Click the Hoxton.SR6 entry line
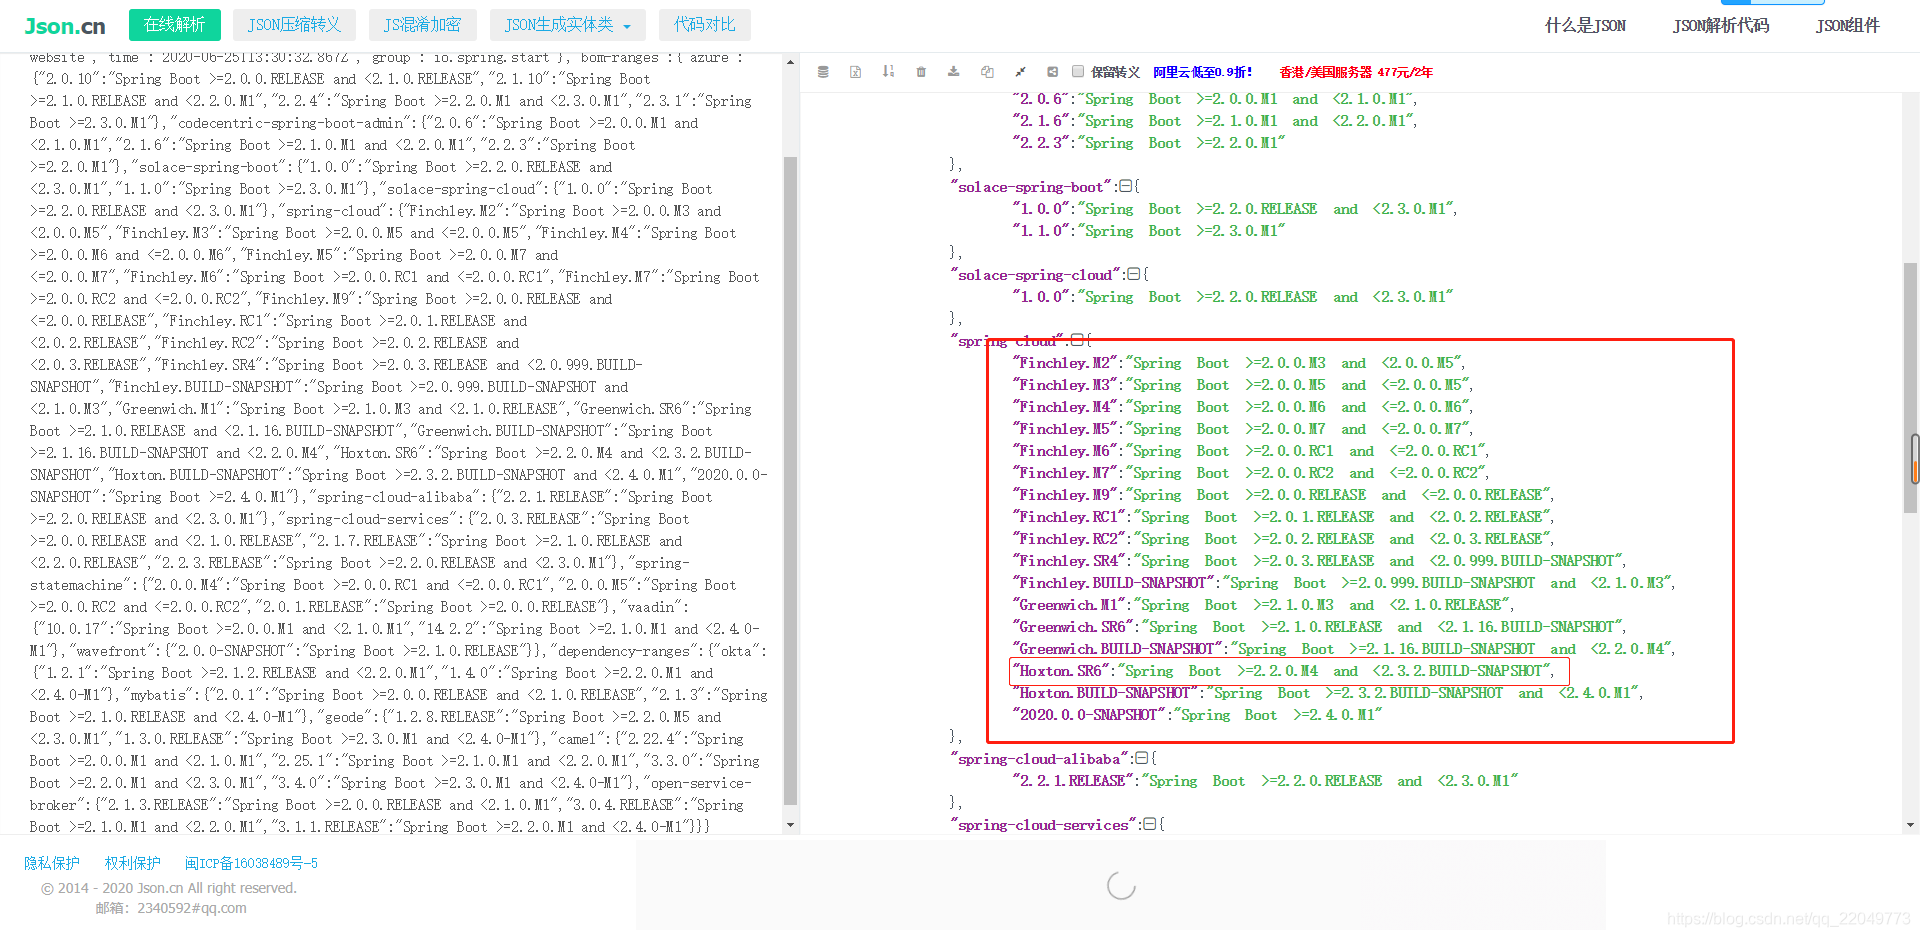Screen dimensions: 1920x937 click(x=1289, y=671)
